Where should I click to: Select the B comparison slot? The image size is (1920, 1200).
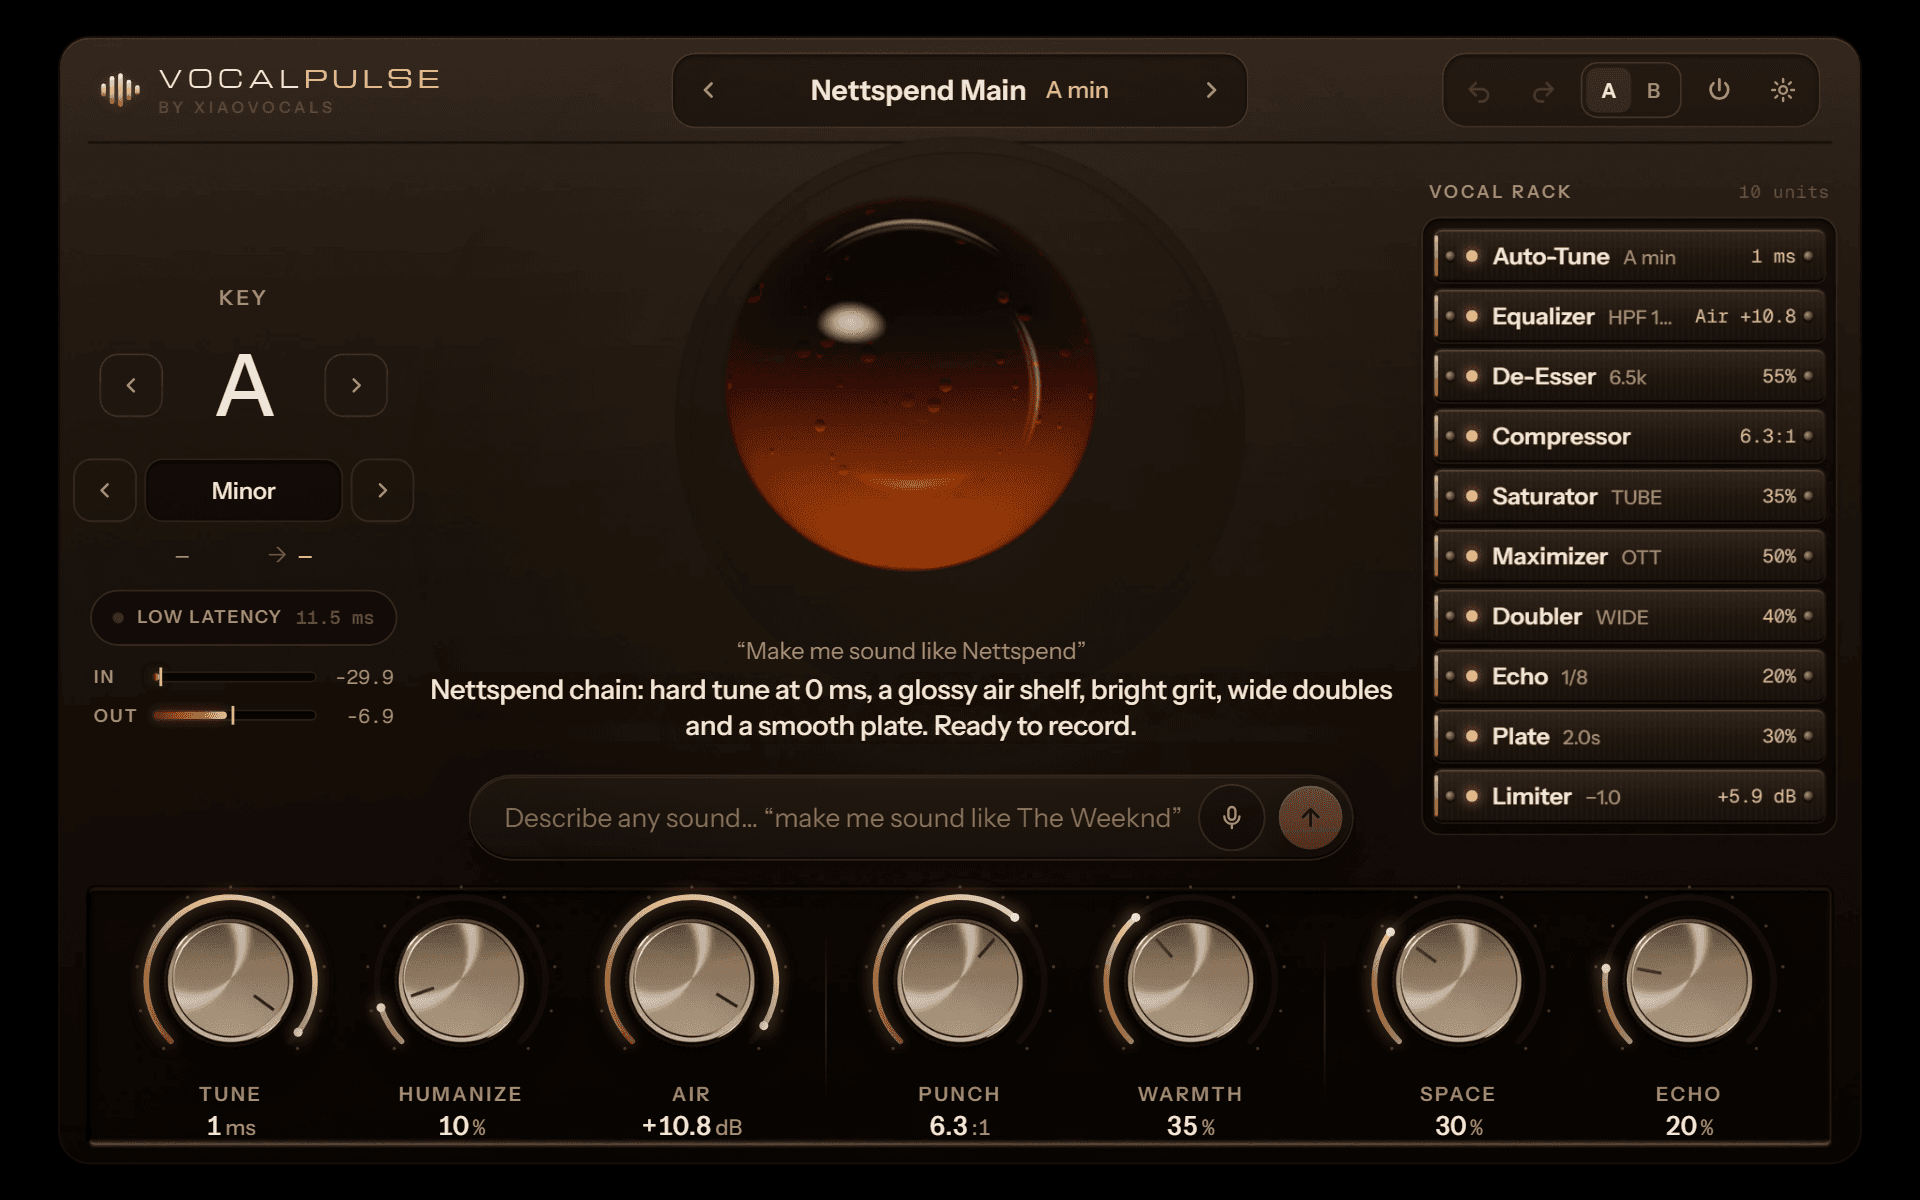click(1654, 91)
